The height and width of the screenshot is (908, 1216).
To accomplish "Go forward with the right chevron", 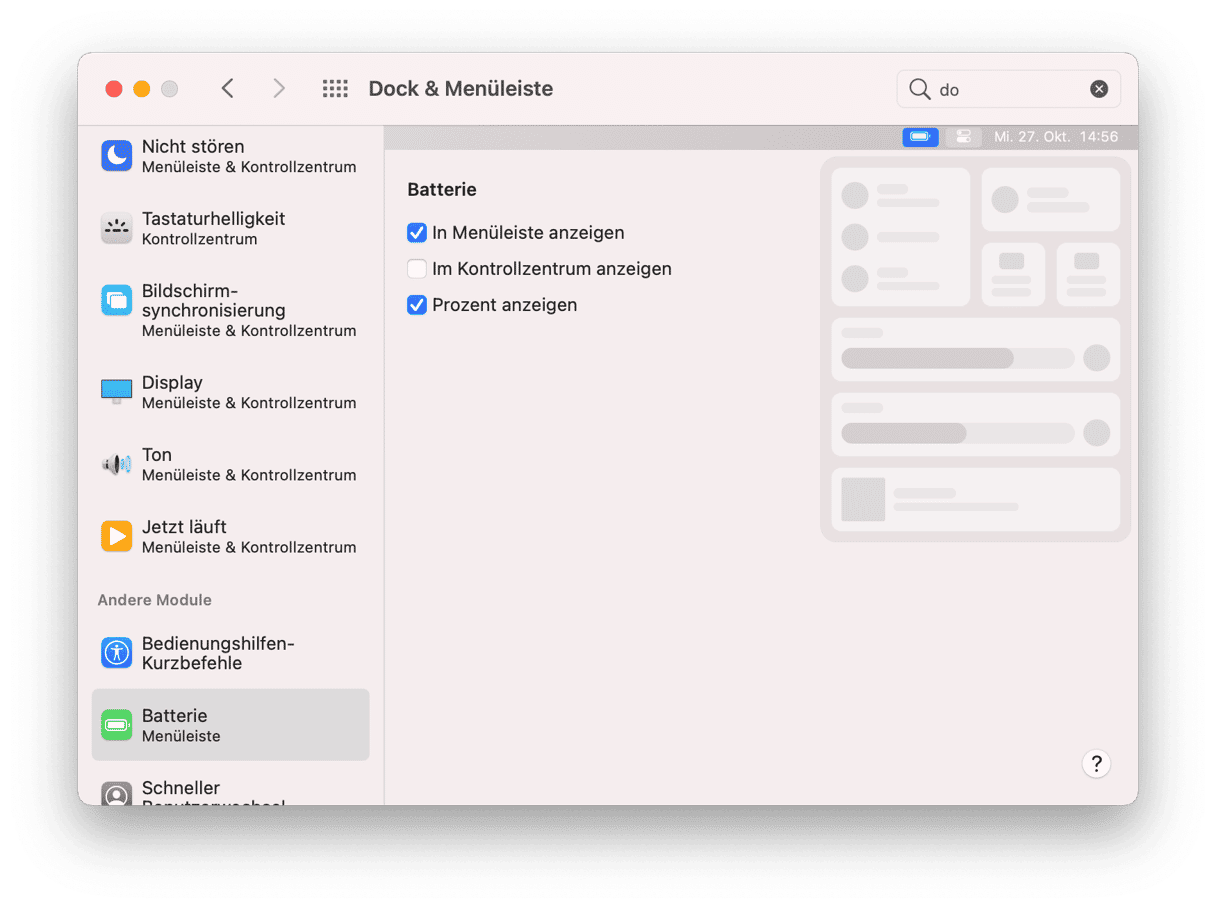I will (x=279, y=89).
